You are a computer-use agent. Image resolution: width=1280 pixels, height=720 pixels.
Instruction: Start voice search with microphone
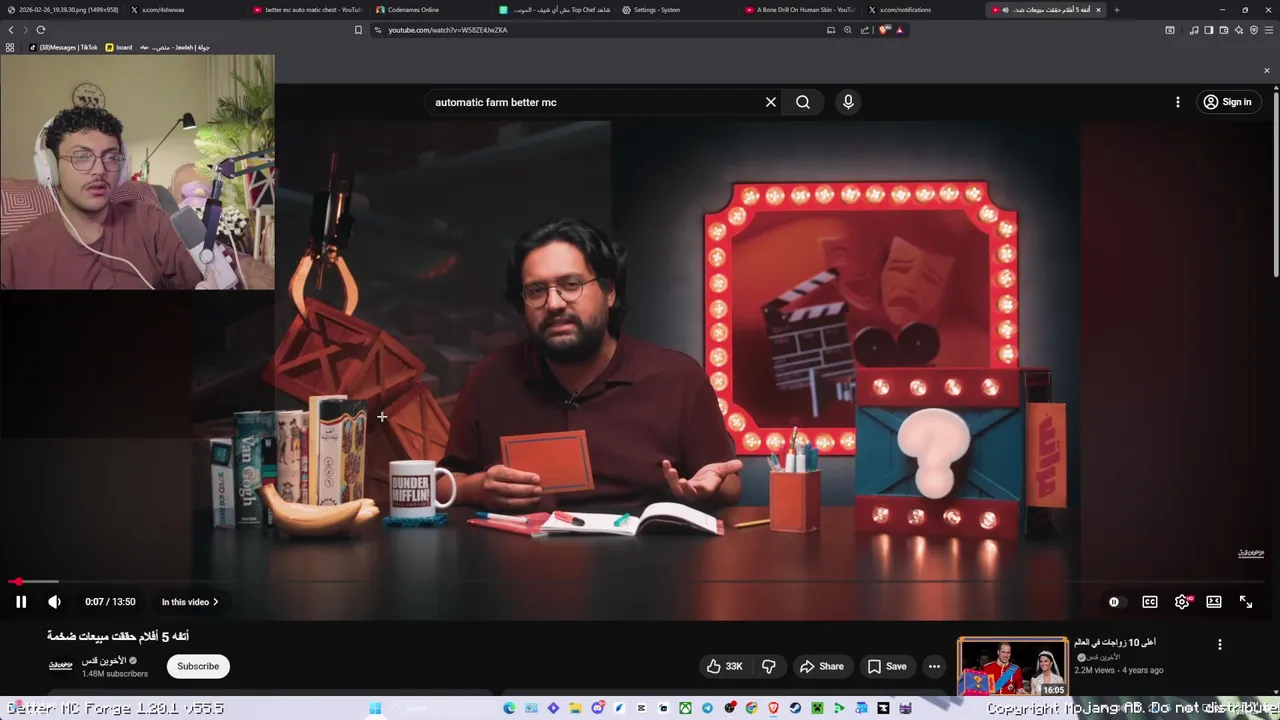pos(848,102)
